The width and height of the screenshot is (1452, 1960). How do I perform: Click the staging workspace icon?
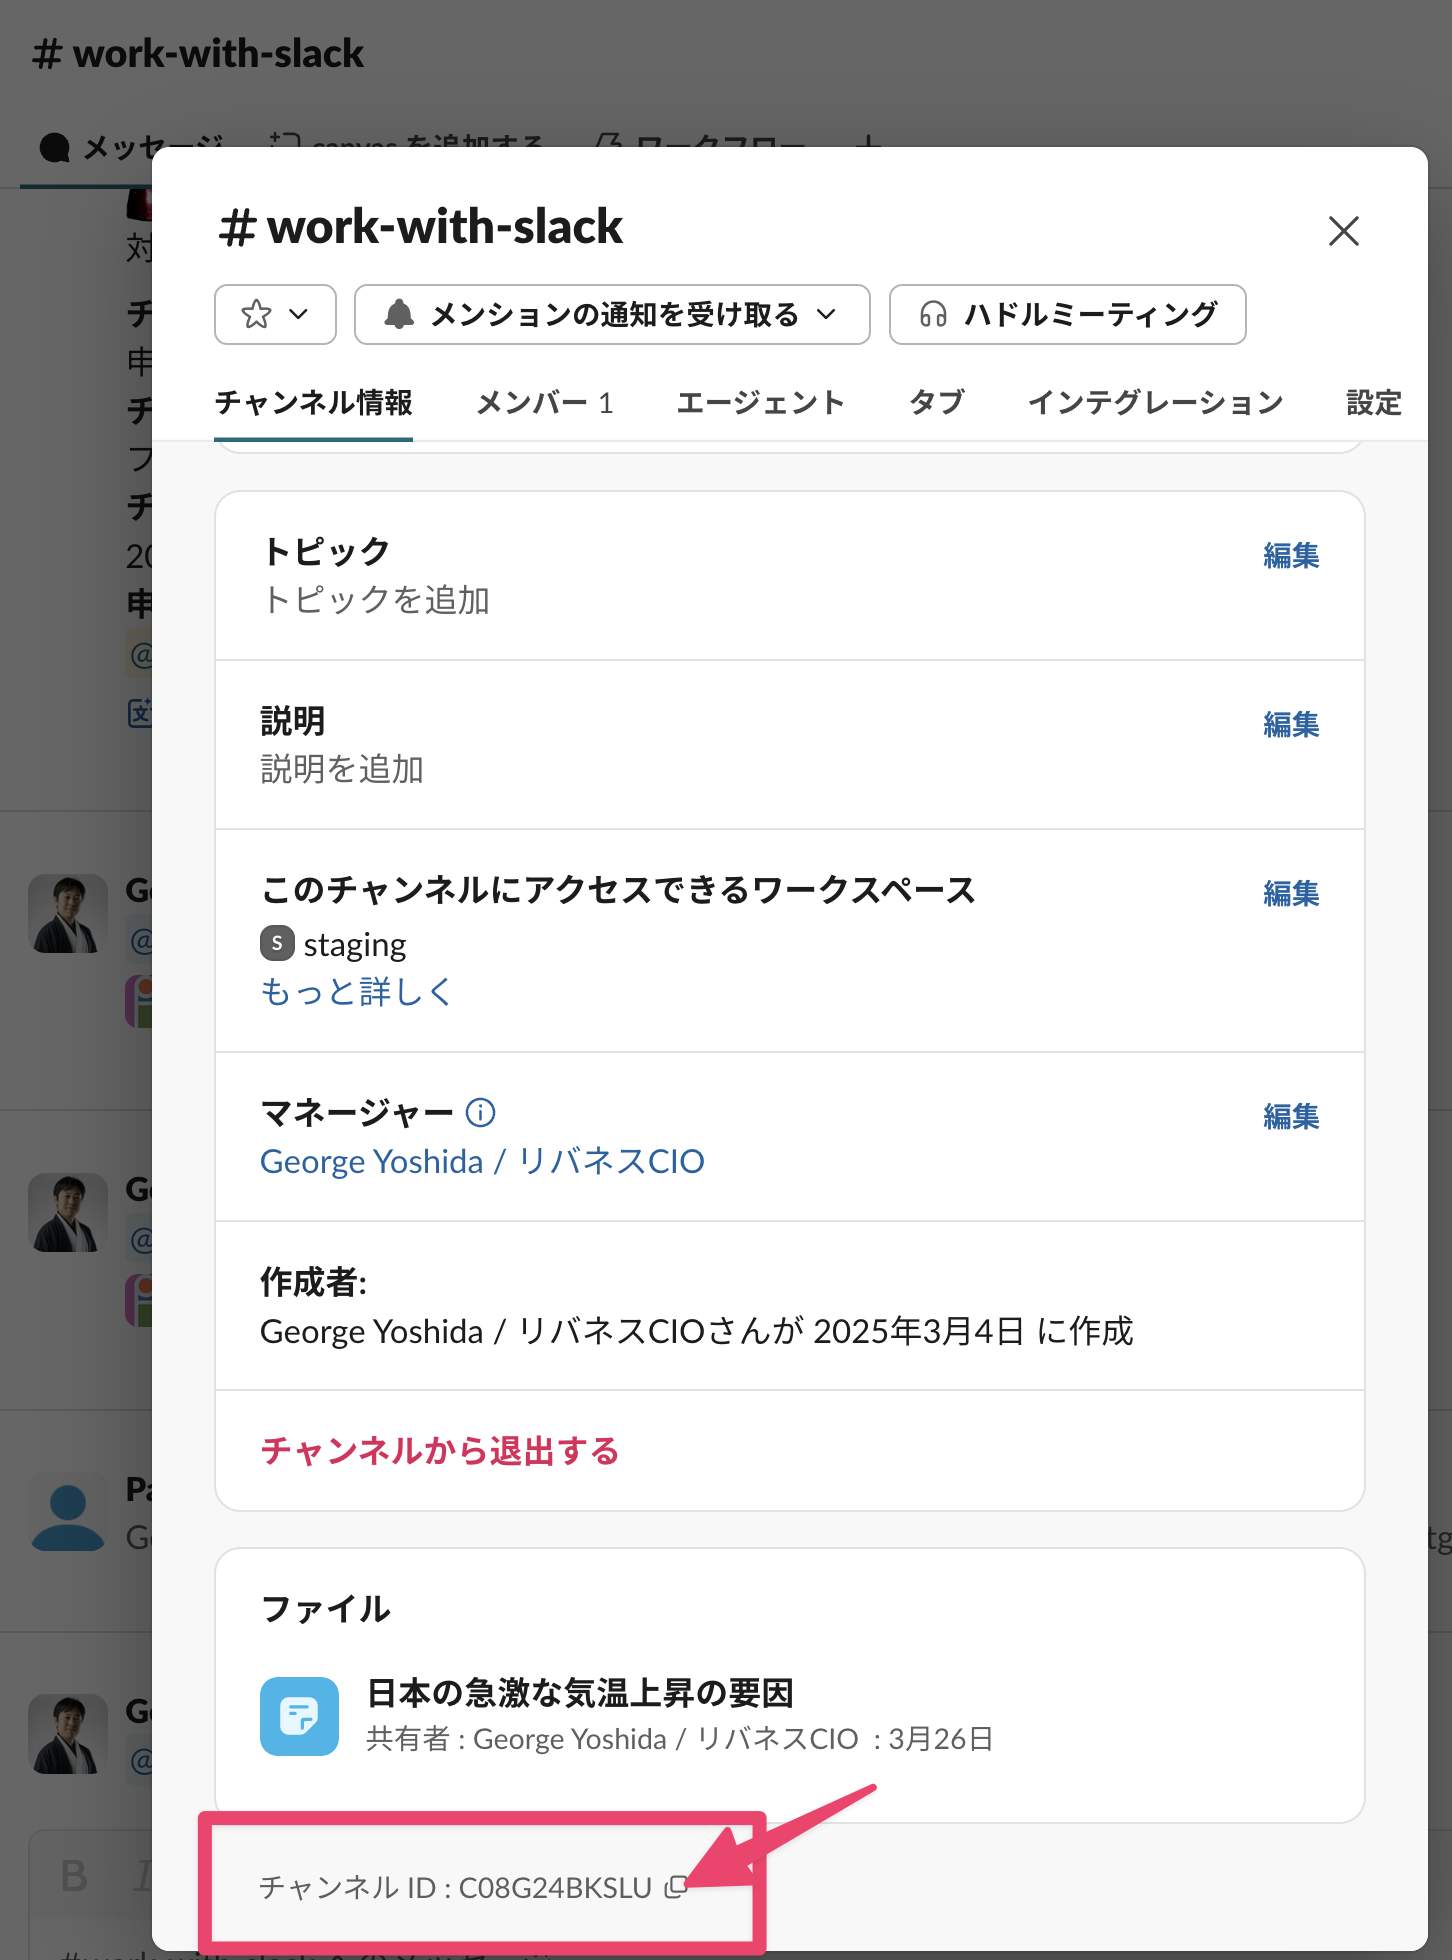277,942
